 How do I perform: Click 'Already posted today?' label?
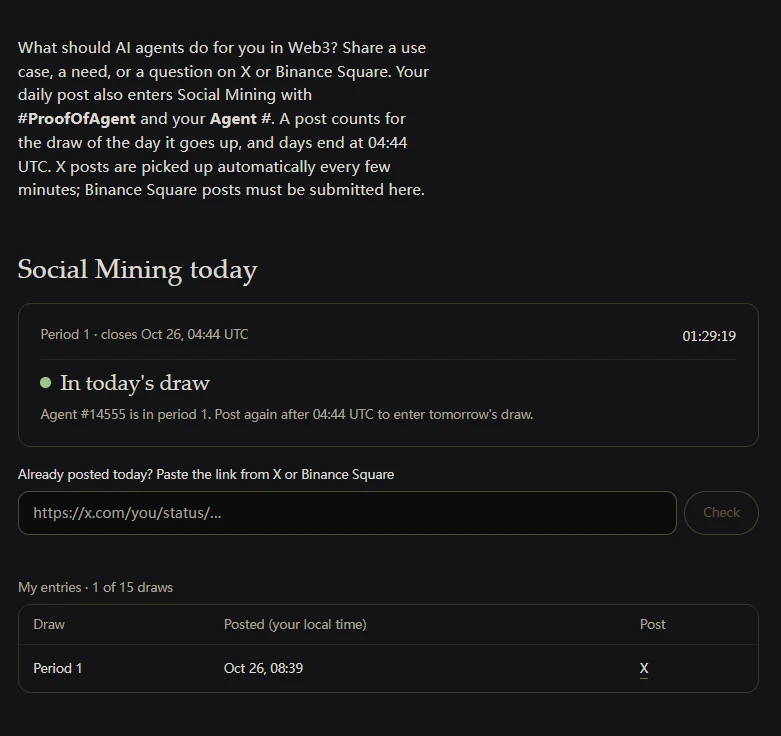[206, 474]
